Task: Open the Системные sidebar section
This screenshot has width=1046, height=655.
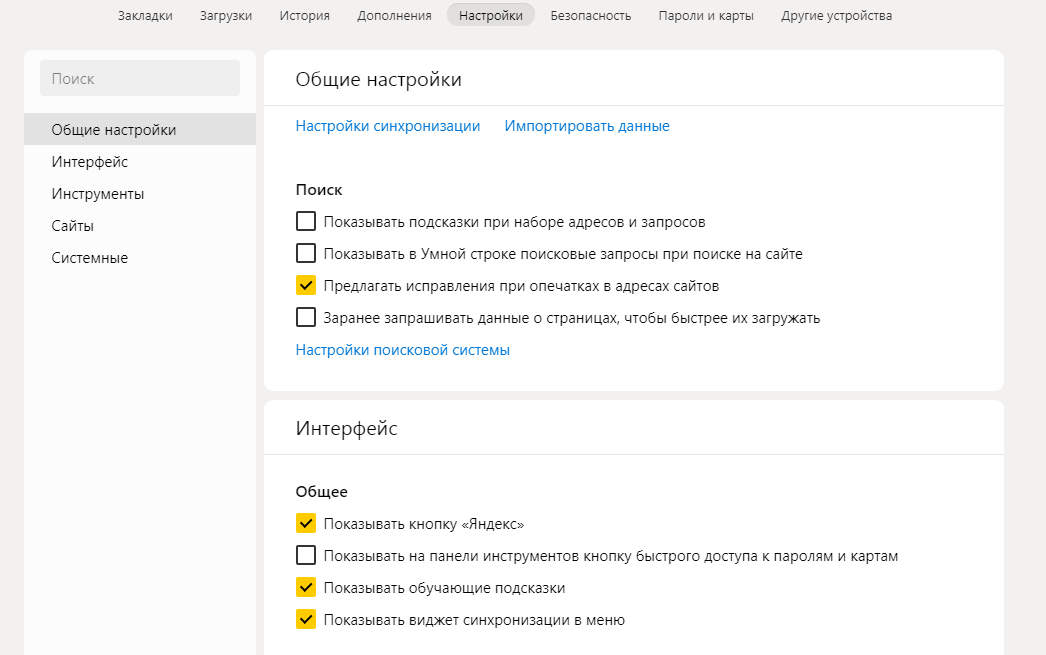Action: [x=90, y=258]
